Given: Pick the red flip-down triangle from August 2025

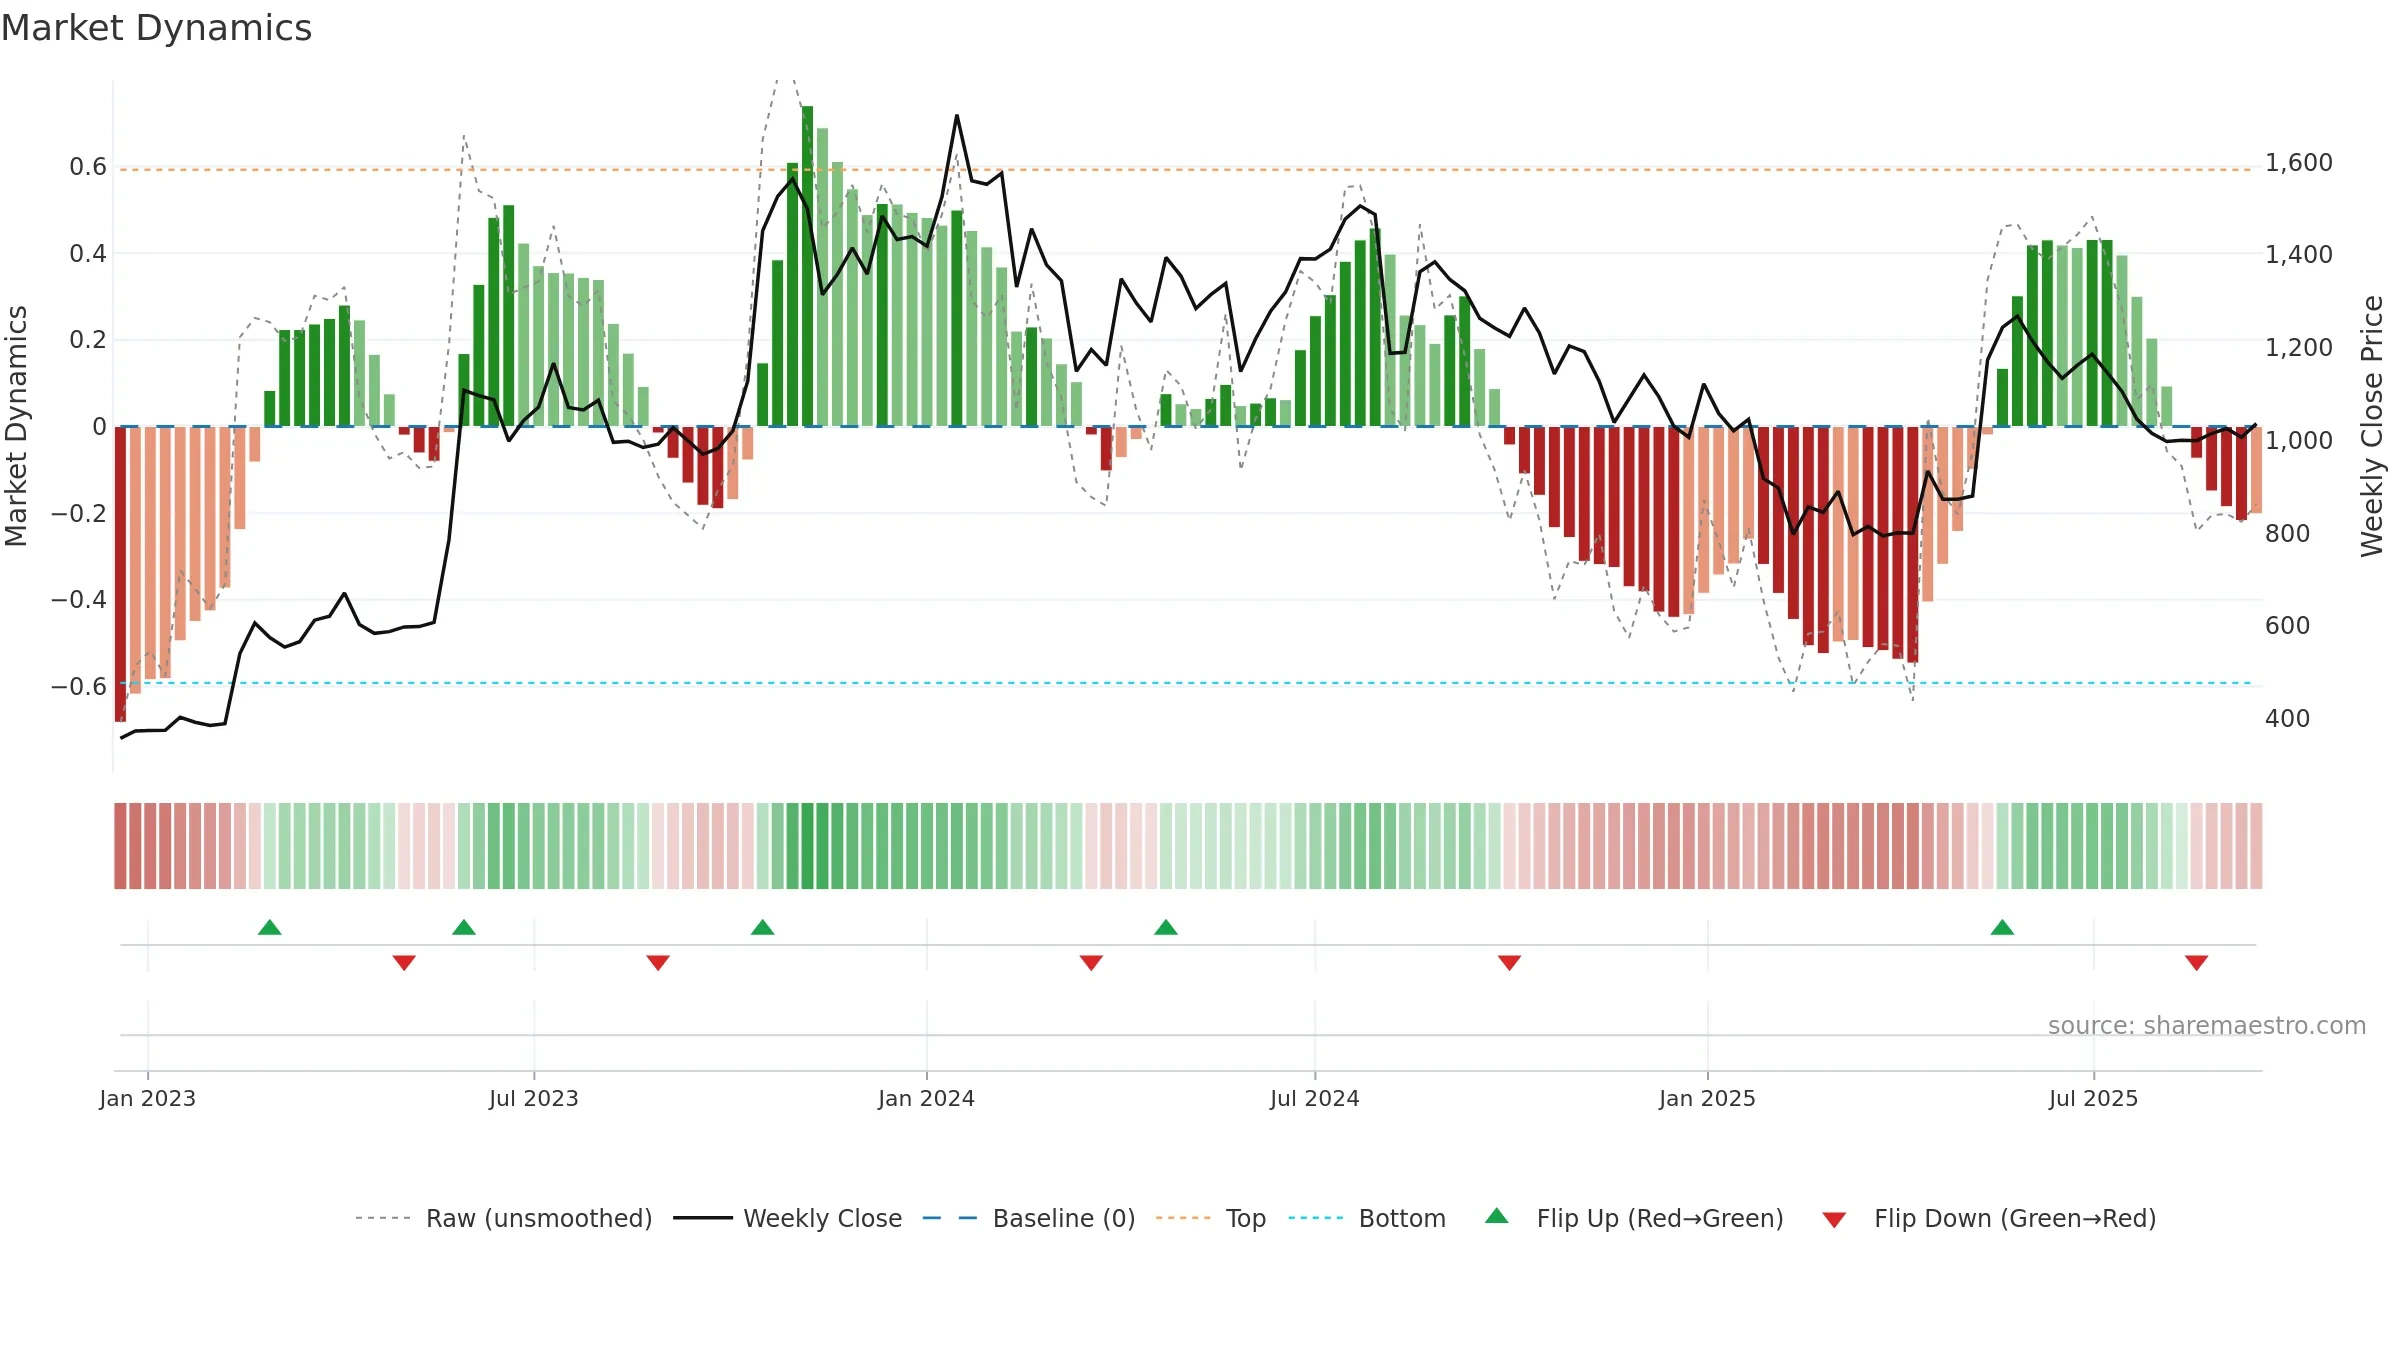Looking at the screenshot, I should (x=2197, y=962).
